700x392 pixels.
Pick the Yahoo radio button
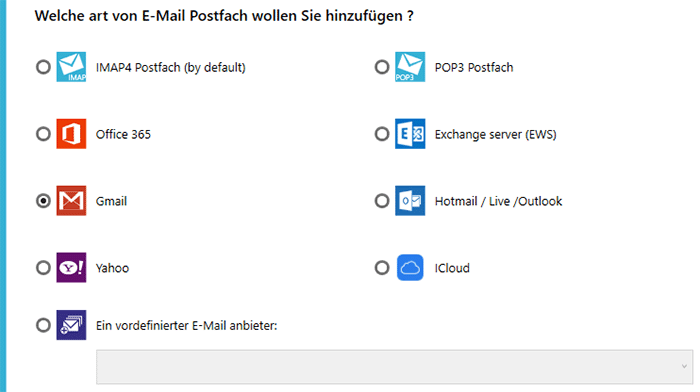coord(43,268)
